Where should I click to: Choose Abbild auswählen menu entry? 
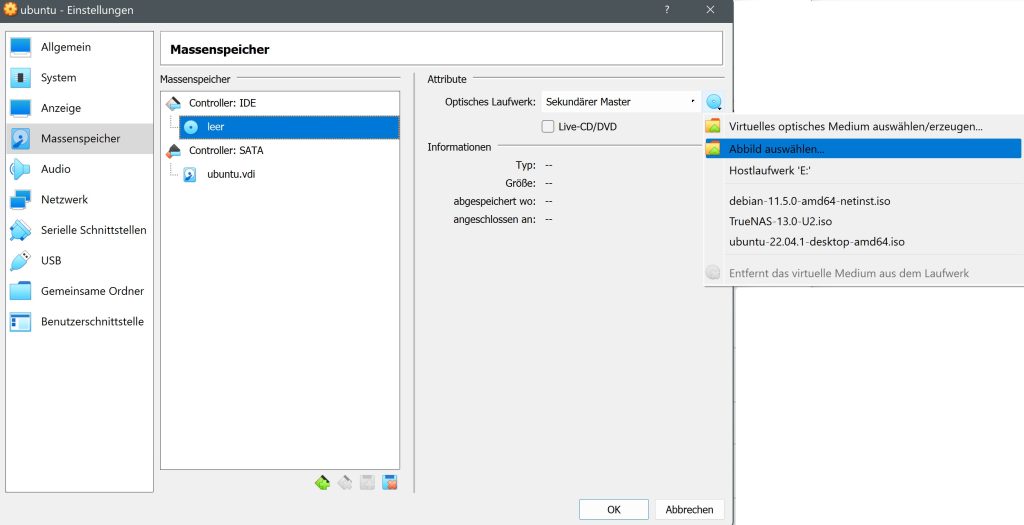pos(863,149)
